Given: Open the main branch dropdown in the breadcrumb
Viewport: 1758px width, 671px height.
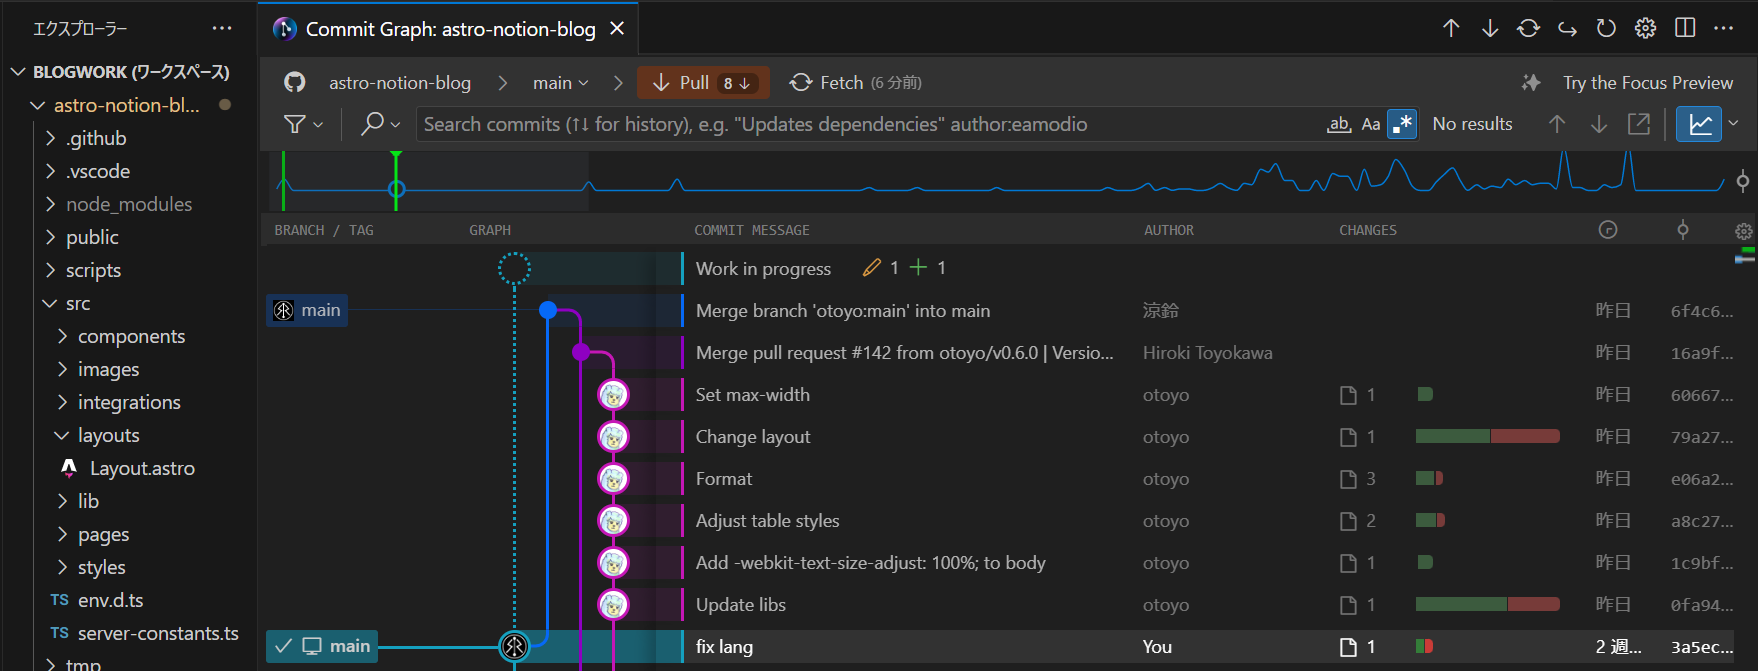Looking at the screenshot, I should tap(560, 83).
